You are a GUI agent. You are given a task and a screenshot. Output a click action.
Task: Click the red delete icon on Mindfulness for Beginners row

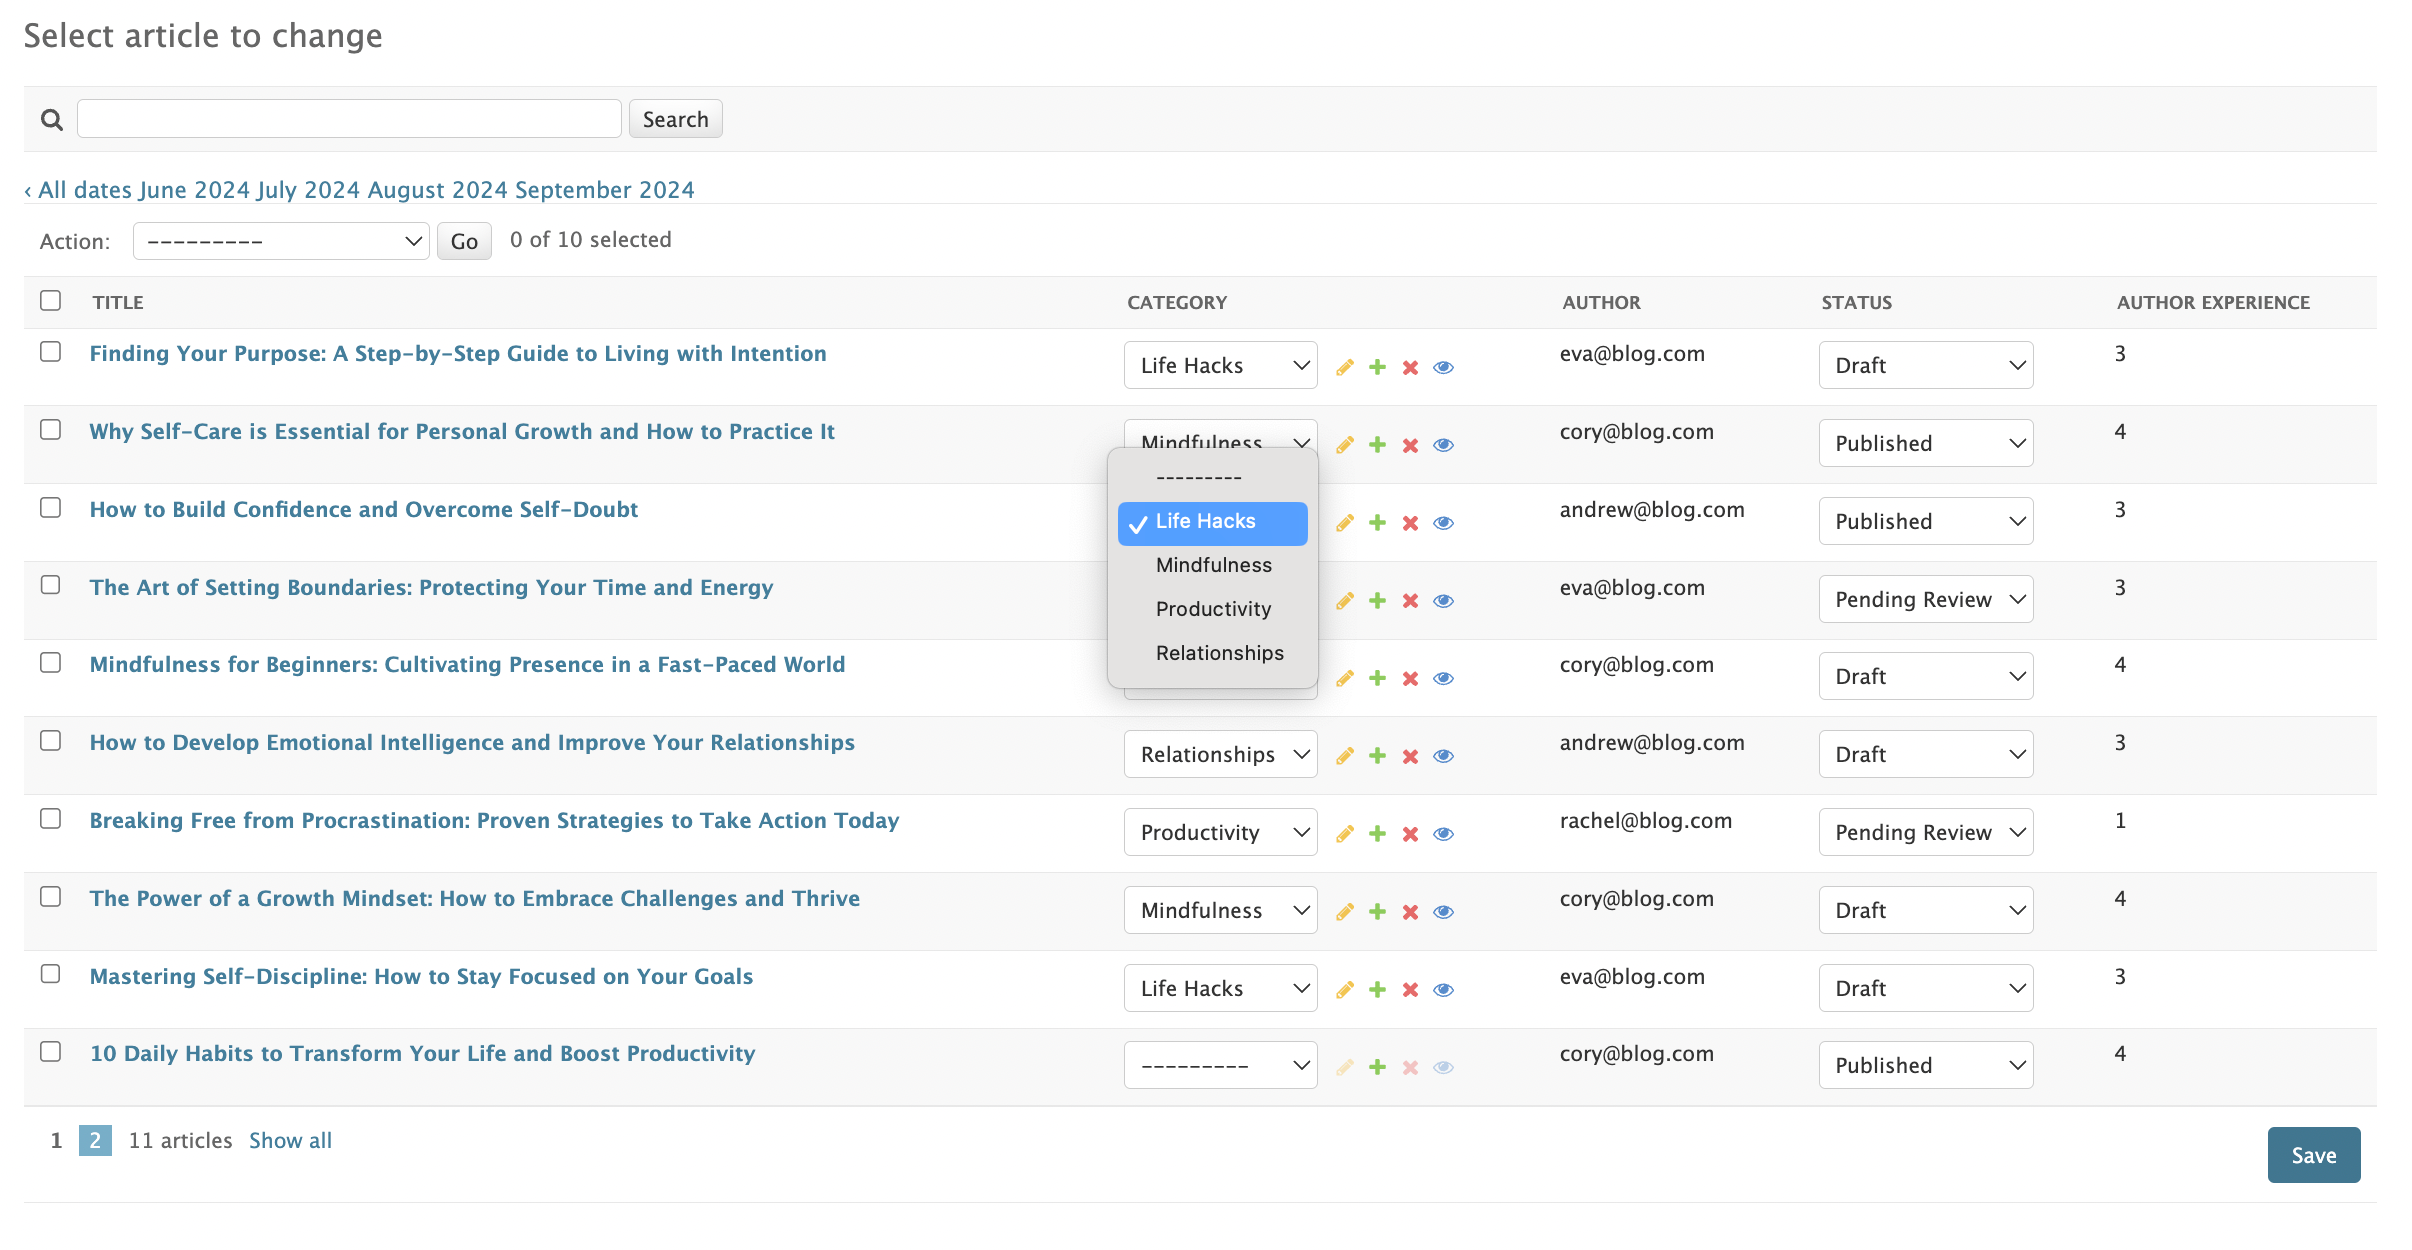click(1410, 677)
